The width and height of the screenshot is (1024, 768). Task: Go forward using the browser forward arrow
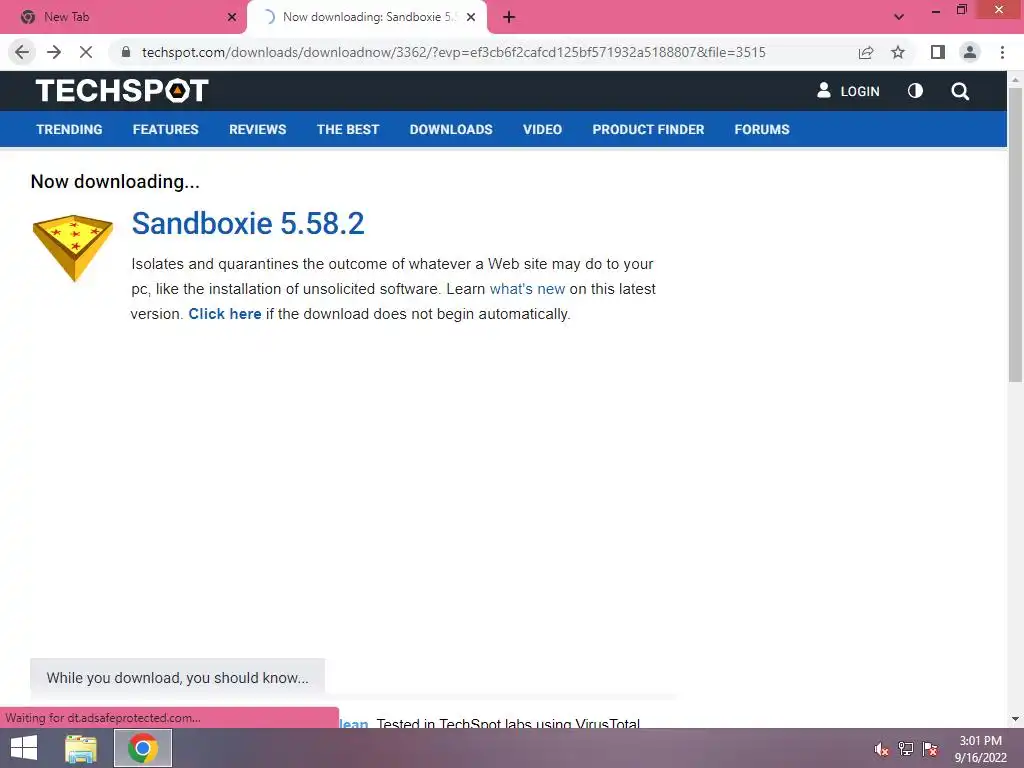coord(54,52)
